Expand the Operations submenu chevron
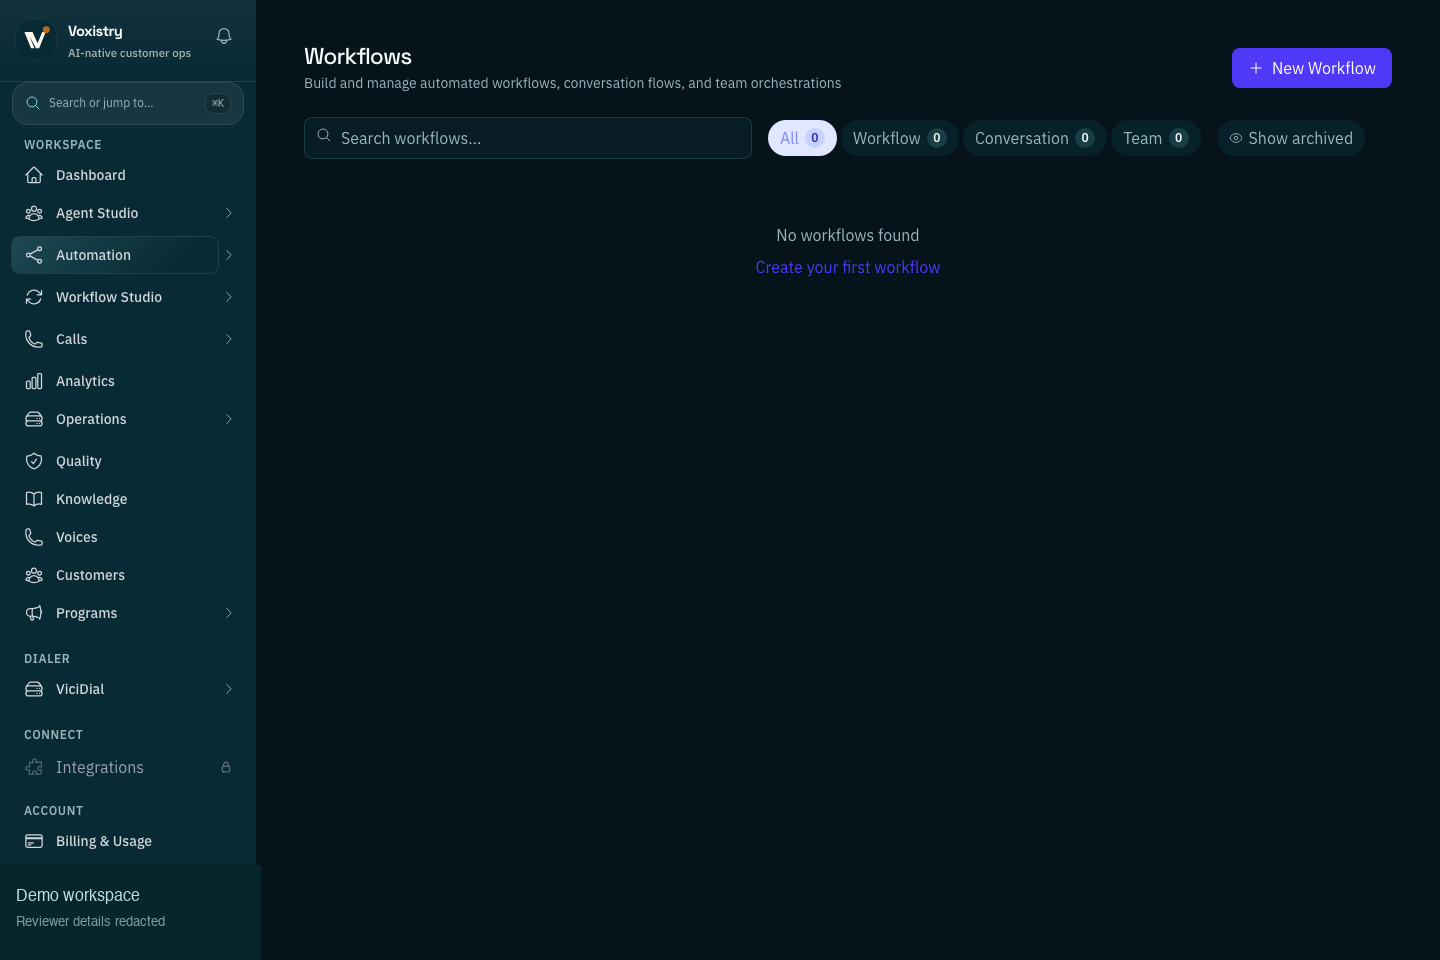Image resolution: width=1440 pixels, height=960 pixels. pos(229,419)
